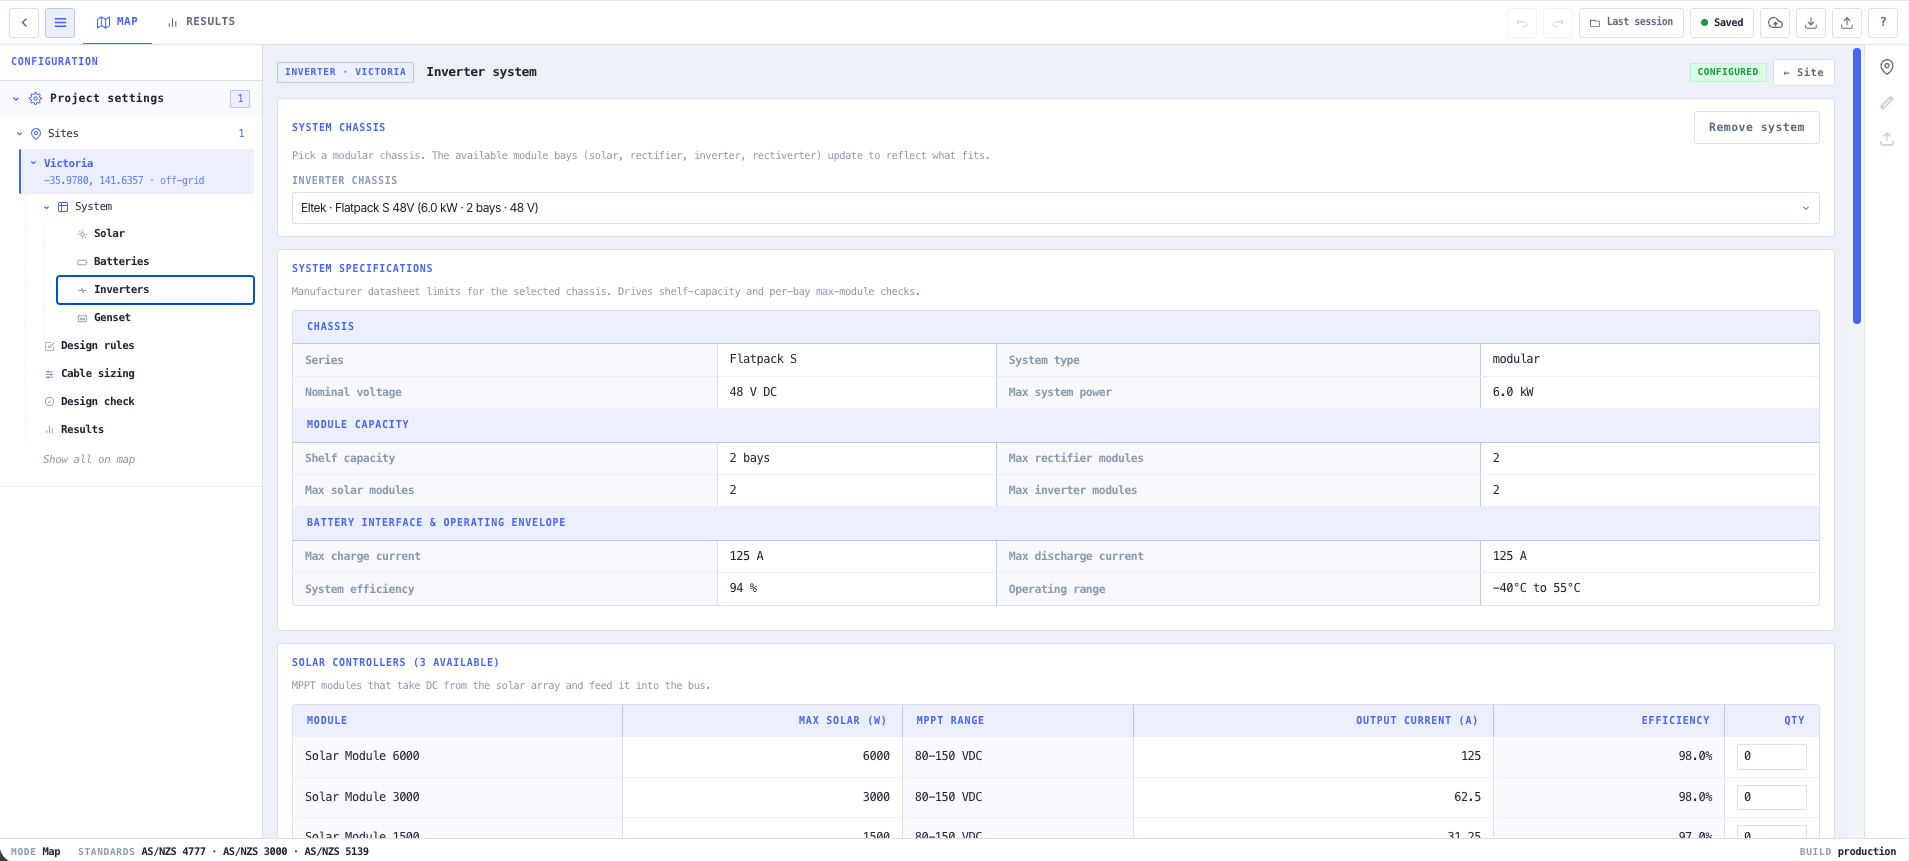This screenshot has height=861, width=1909.
Task: Go back using the ← Site button
Action: 1804,72
